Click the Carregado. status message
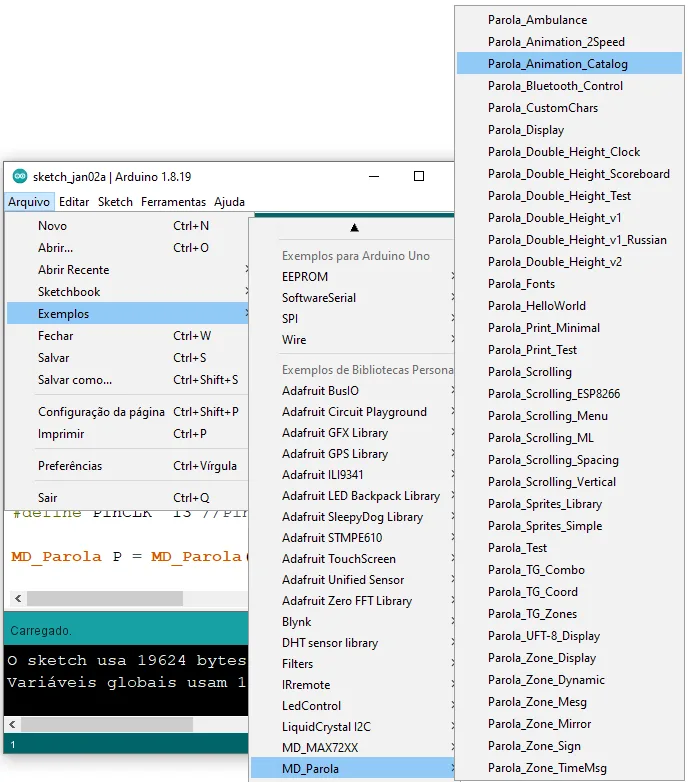Screen dimensions: 688x782 [x=41, y=631]
